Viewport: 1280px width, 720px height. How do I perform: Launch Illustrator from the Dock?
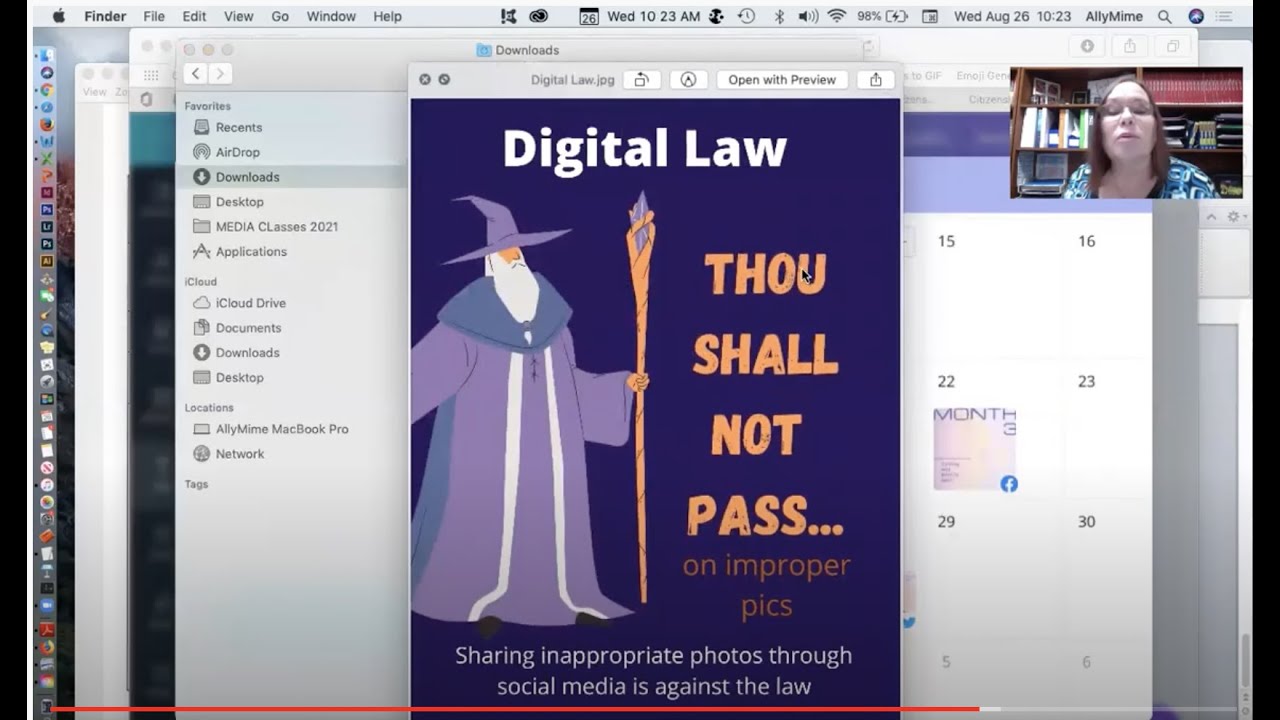click(46, 260)
